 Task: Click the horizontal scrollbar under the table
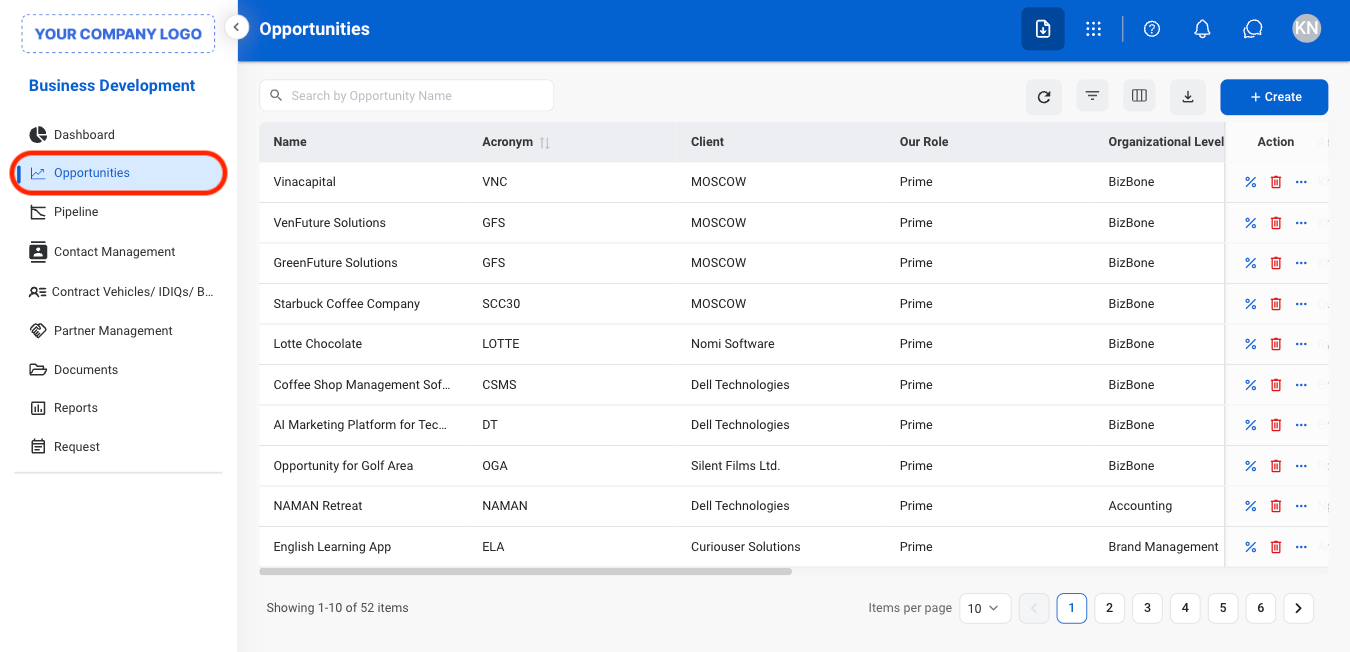525,572
